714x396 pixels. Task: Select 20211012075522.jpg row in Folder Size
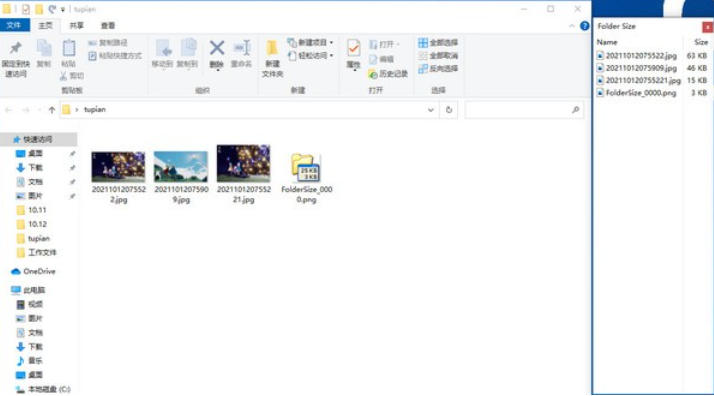(652, 56)
